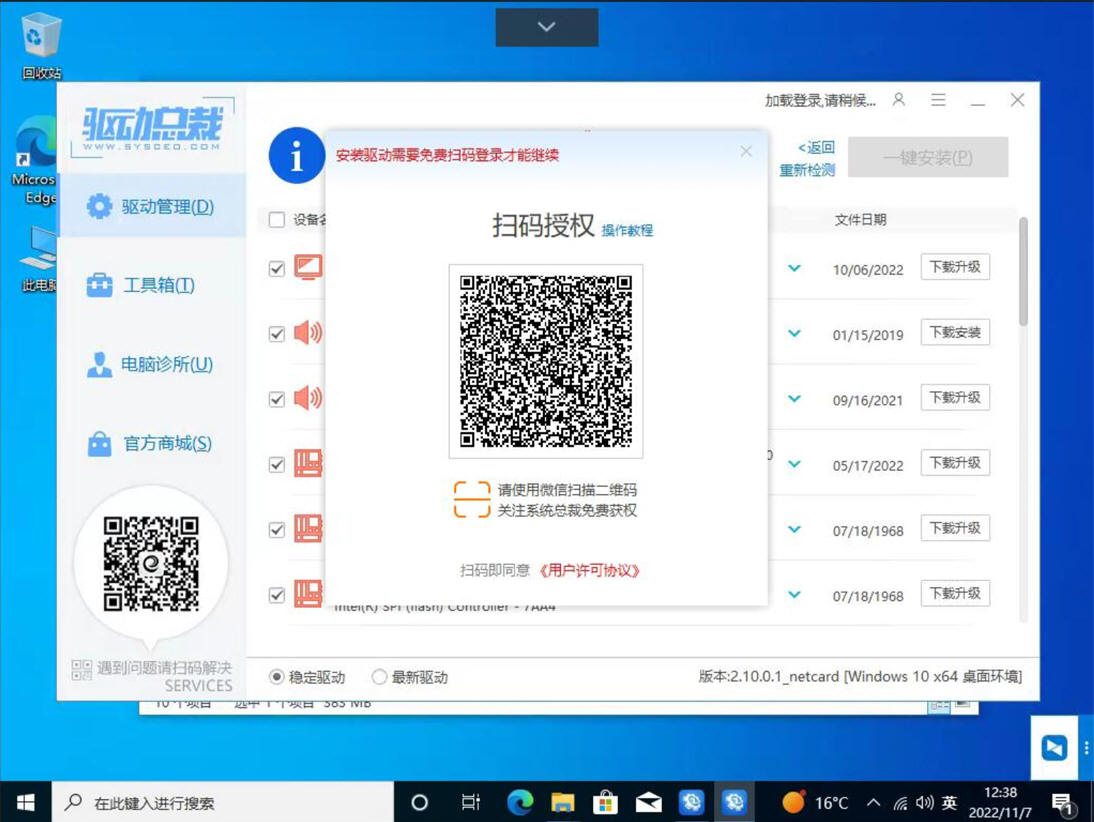This screenshot has height=822, width=1094.
Task: Go to 官方商城(S)
Action: [x=152, y=443]
